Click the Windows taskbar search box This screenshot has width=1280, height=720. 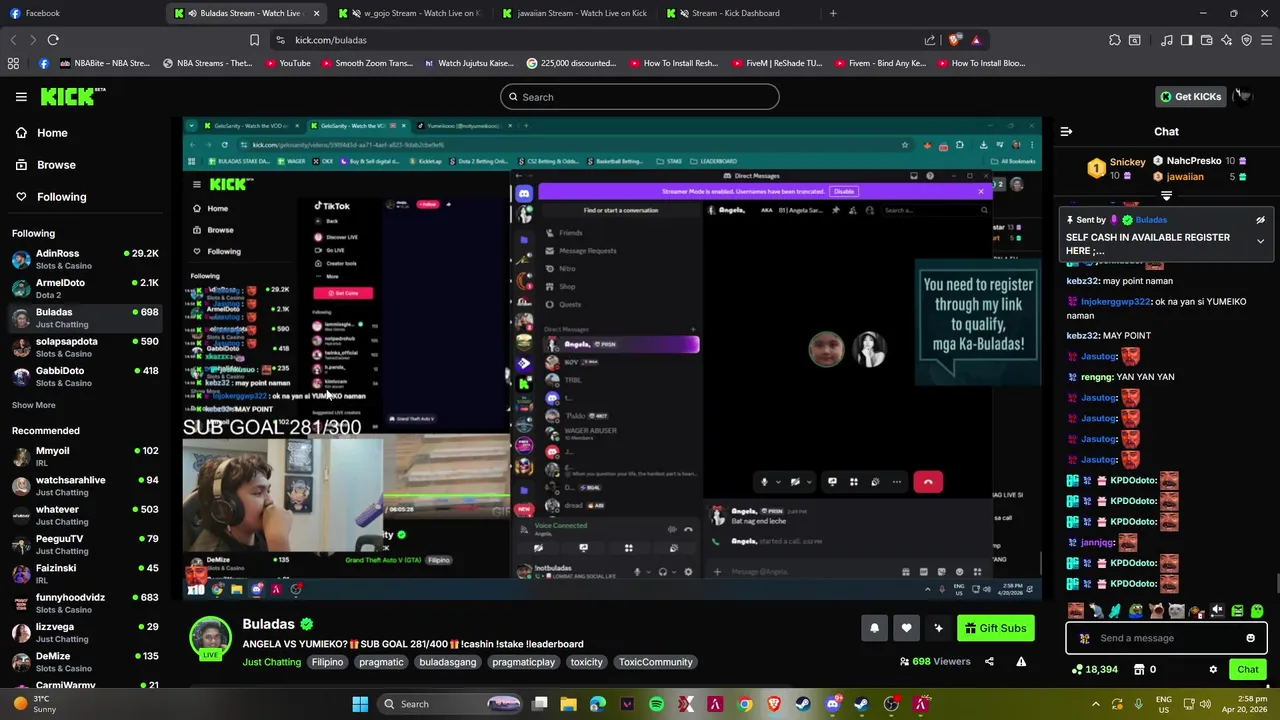point(450,704)
